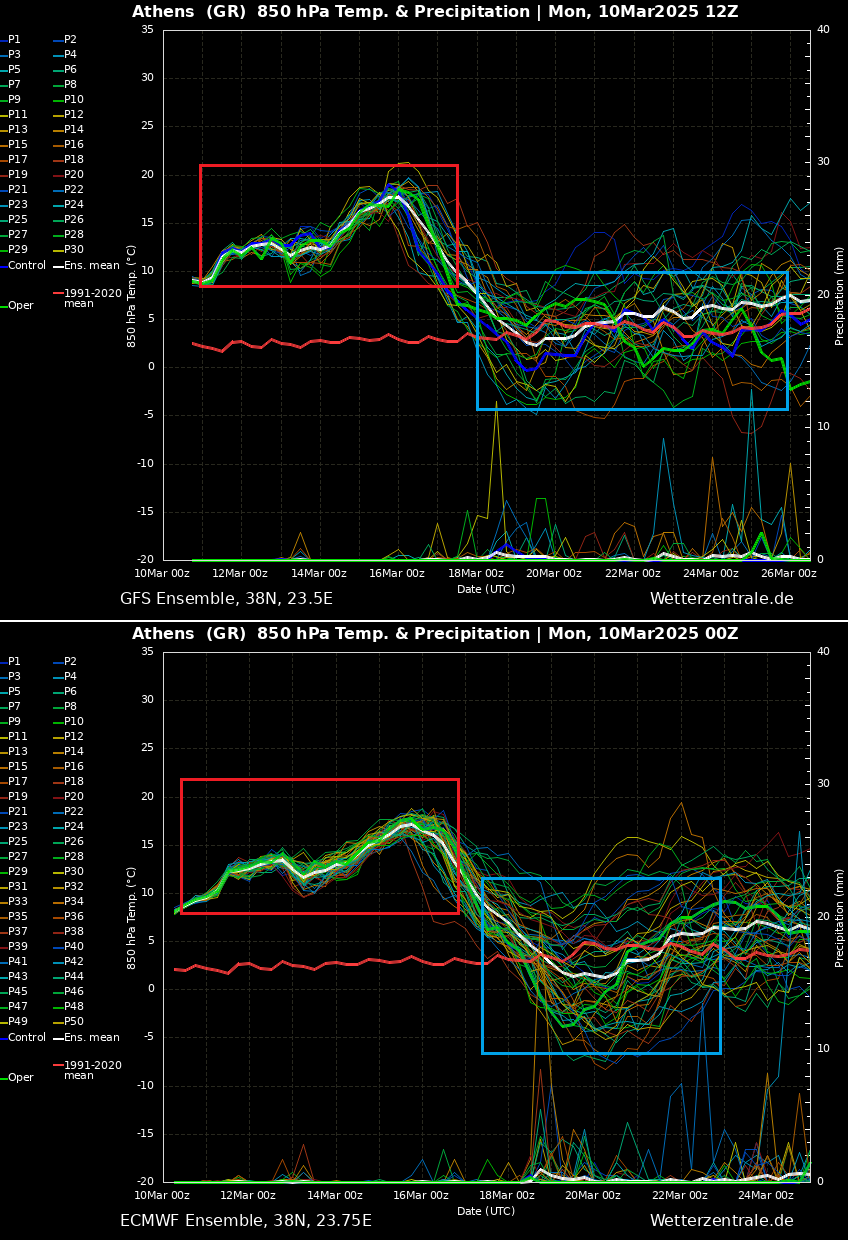Open Wetterzentrale.de link below the ECMWF chart
The image size is (848, 1240).
tap(721, 1221)
